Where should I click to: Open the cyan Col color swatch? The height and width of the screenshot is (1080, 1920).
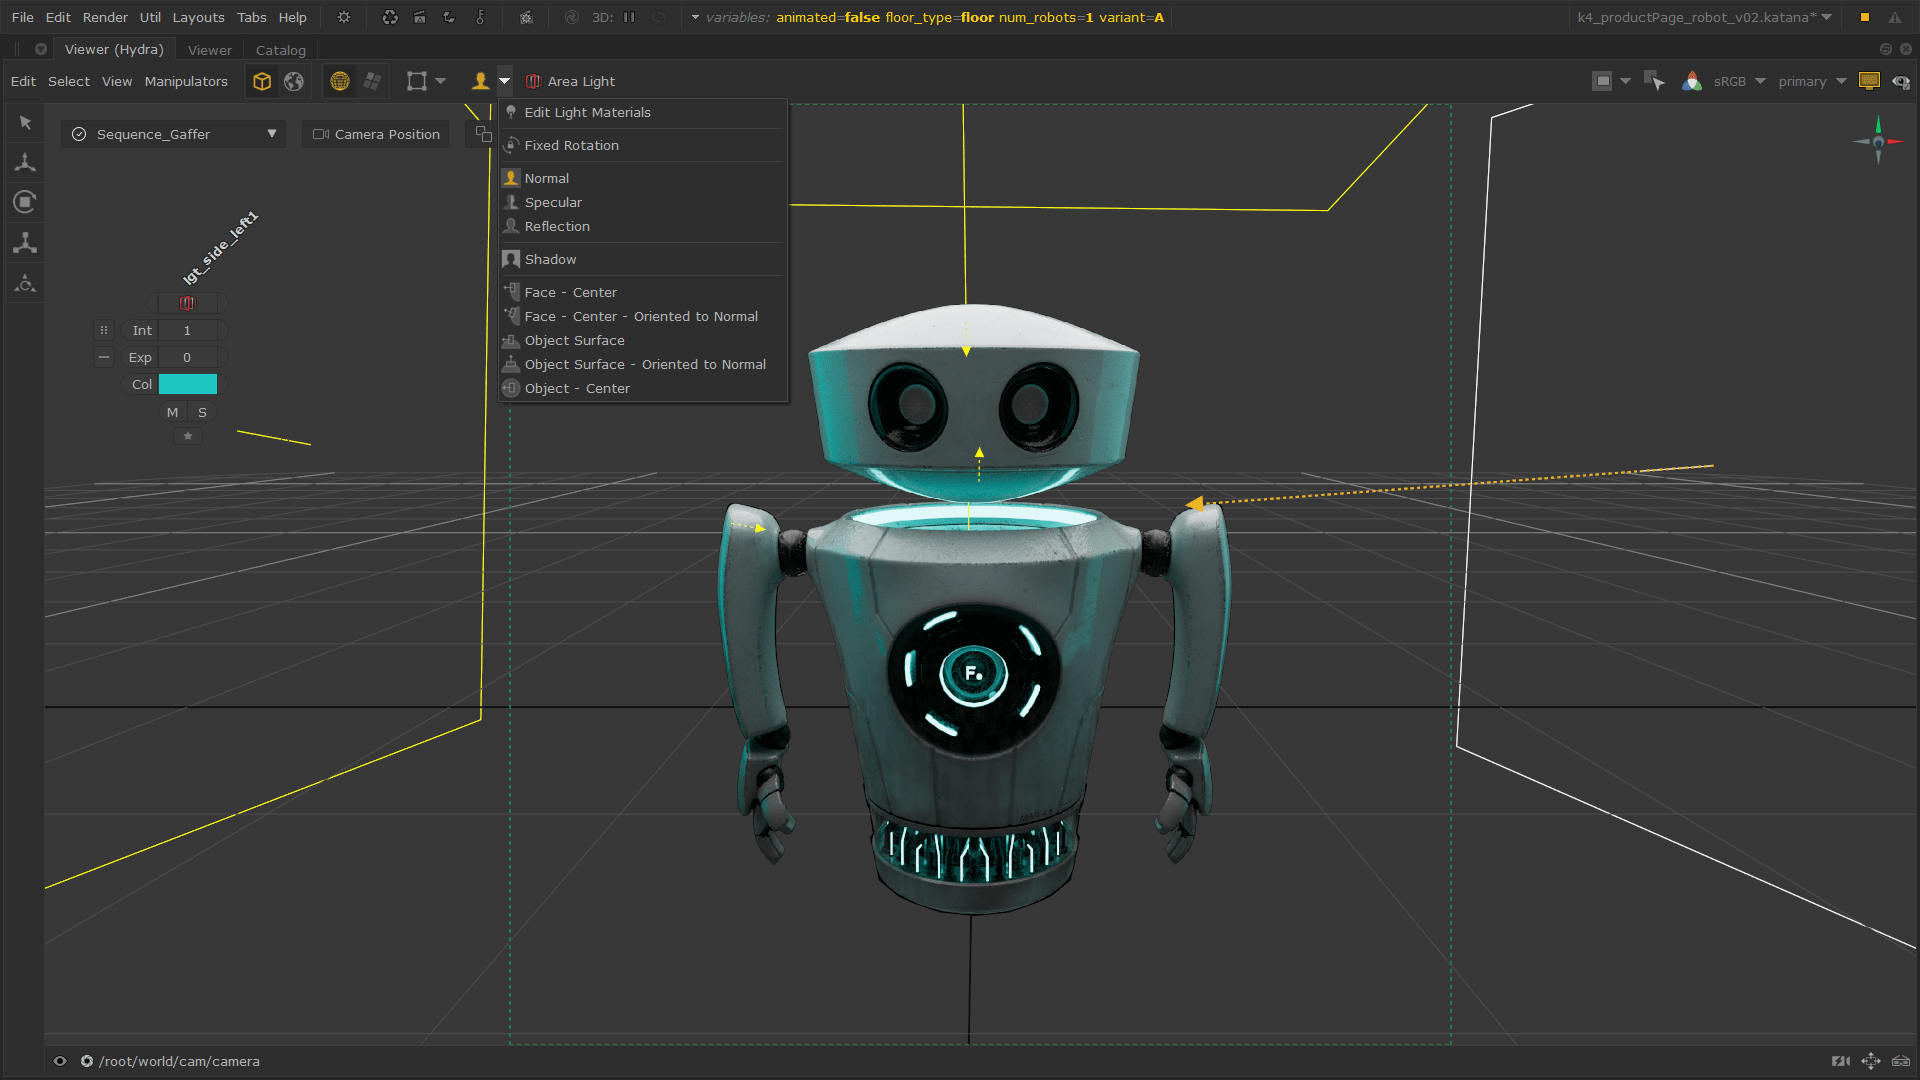(188, 384)
